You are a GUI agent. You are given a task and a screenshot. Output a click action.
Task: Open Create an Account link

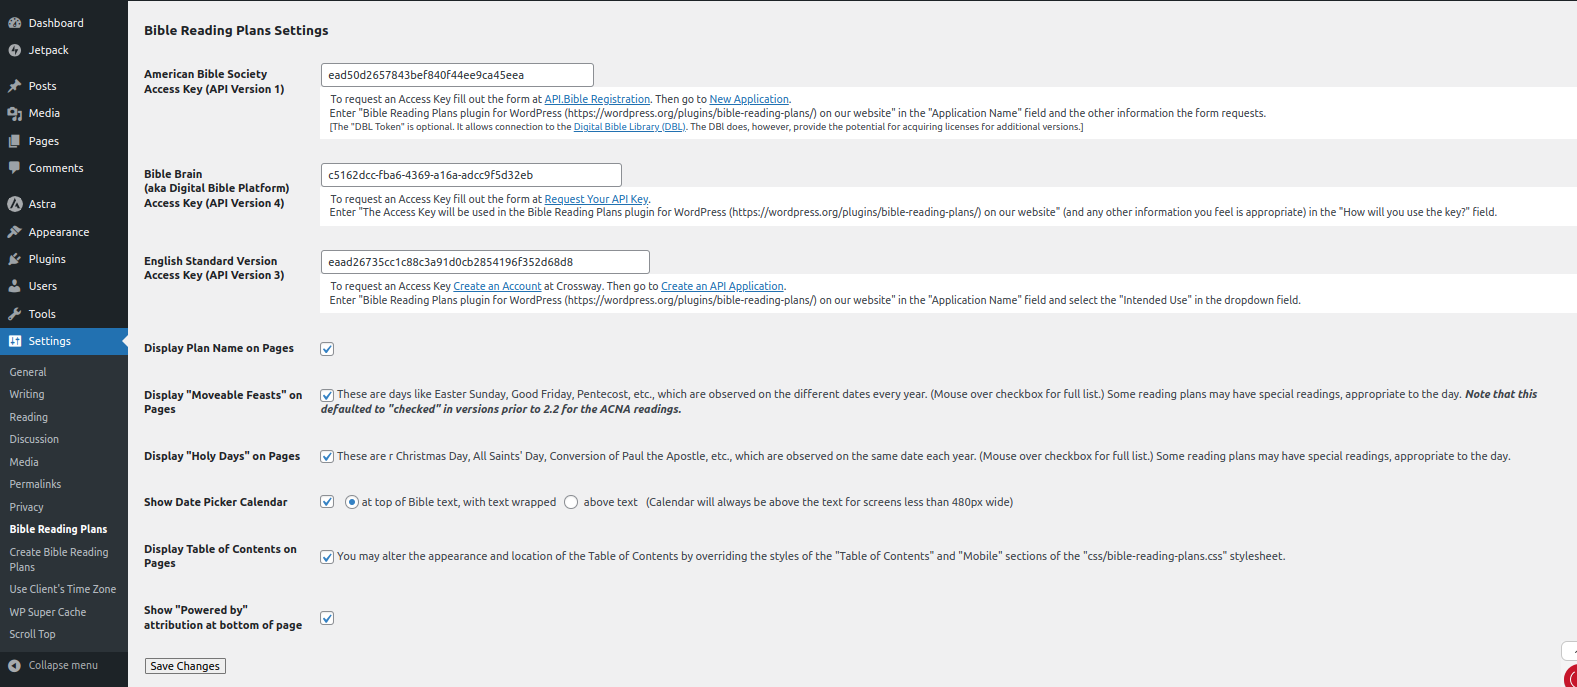(497, 286)
